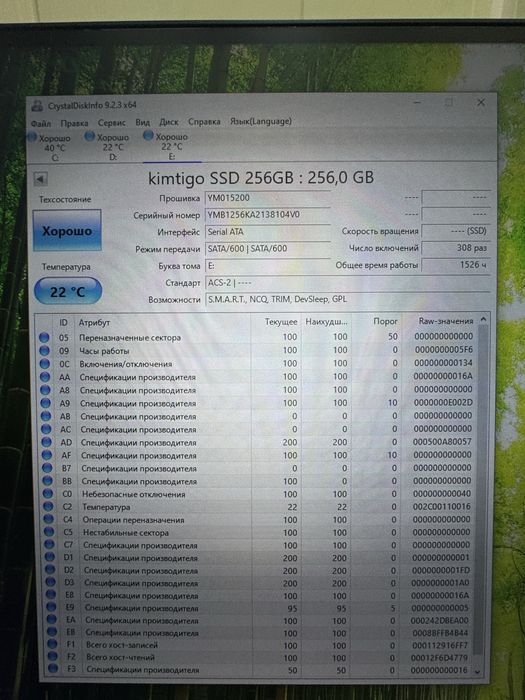Click the CrystalDiskInfo title bar icon
Image resolution: width=525 pixels, height=700 pixels.
point(38,107)
